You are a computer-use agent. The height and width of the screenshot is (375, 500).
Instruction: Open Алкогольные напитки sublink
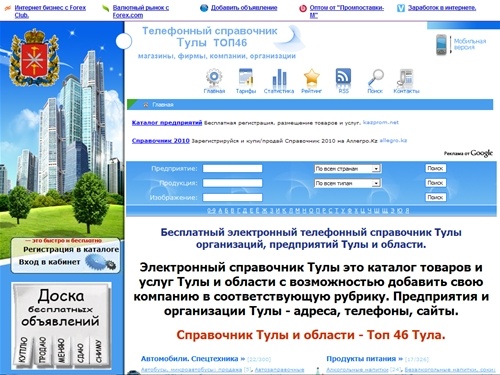point(357,370)
